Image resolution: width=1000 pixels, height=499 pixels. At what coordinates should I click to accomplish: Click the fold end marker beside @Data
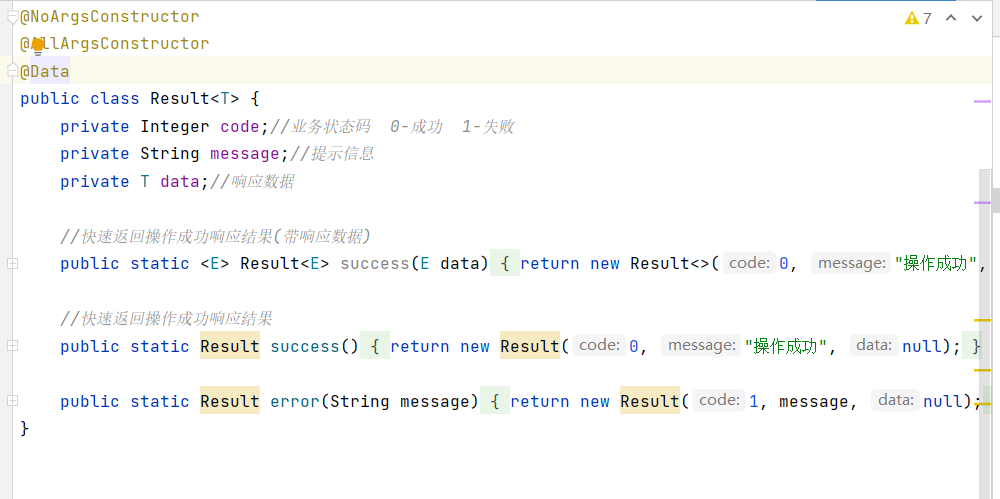(12, 71)
